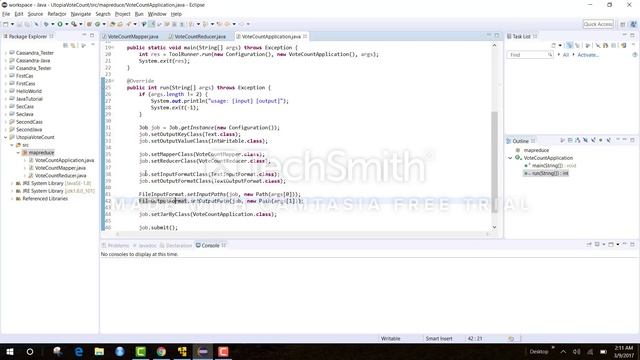Click the New Java Package toolbar icon

[x=89, y=24]
